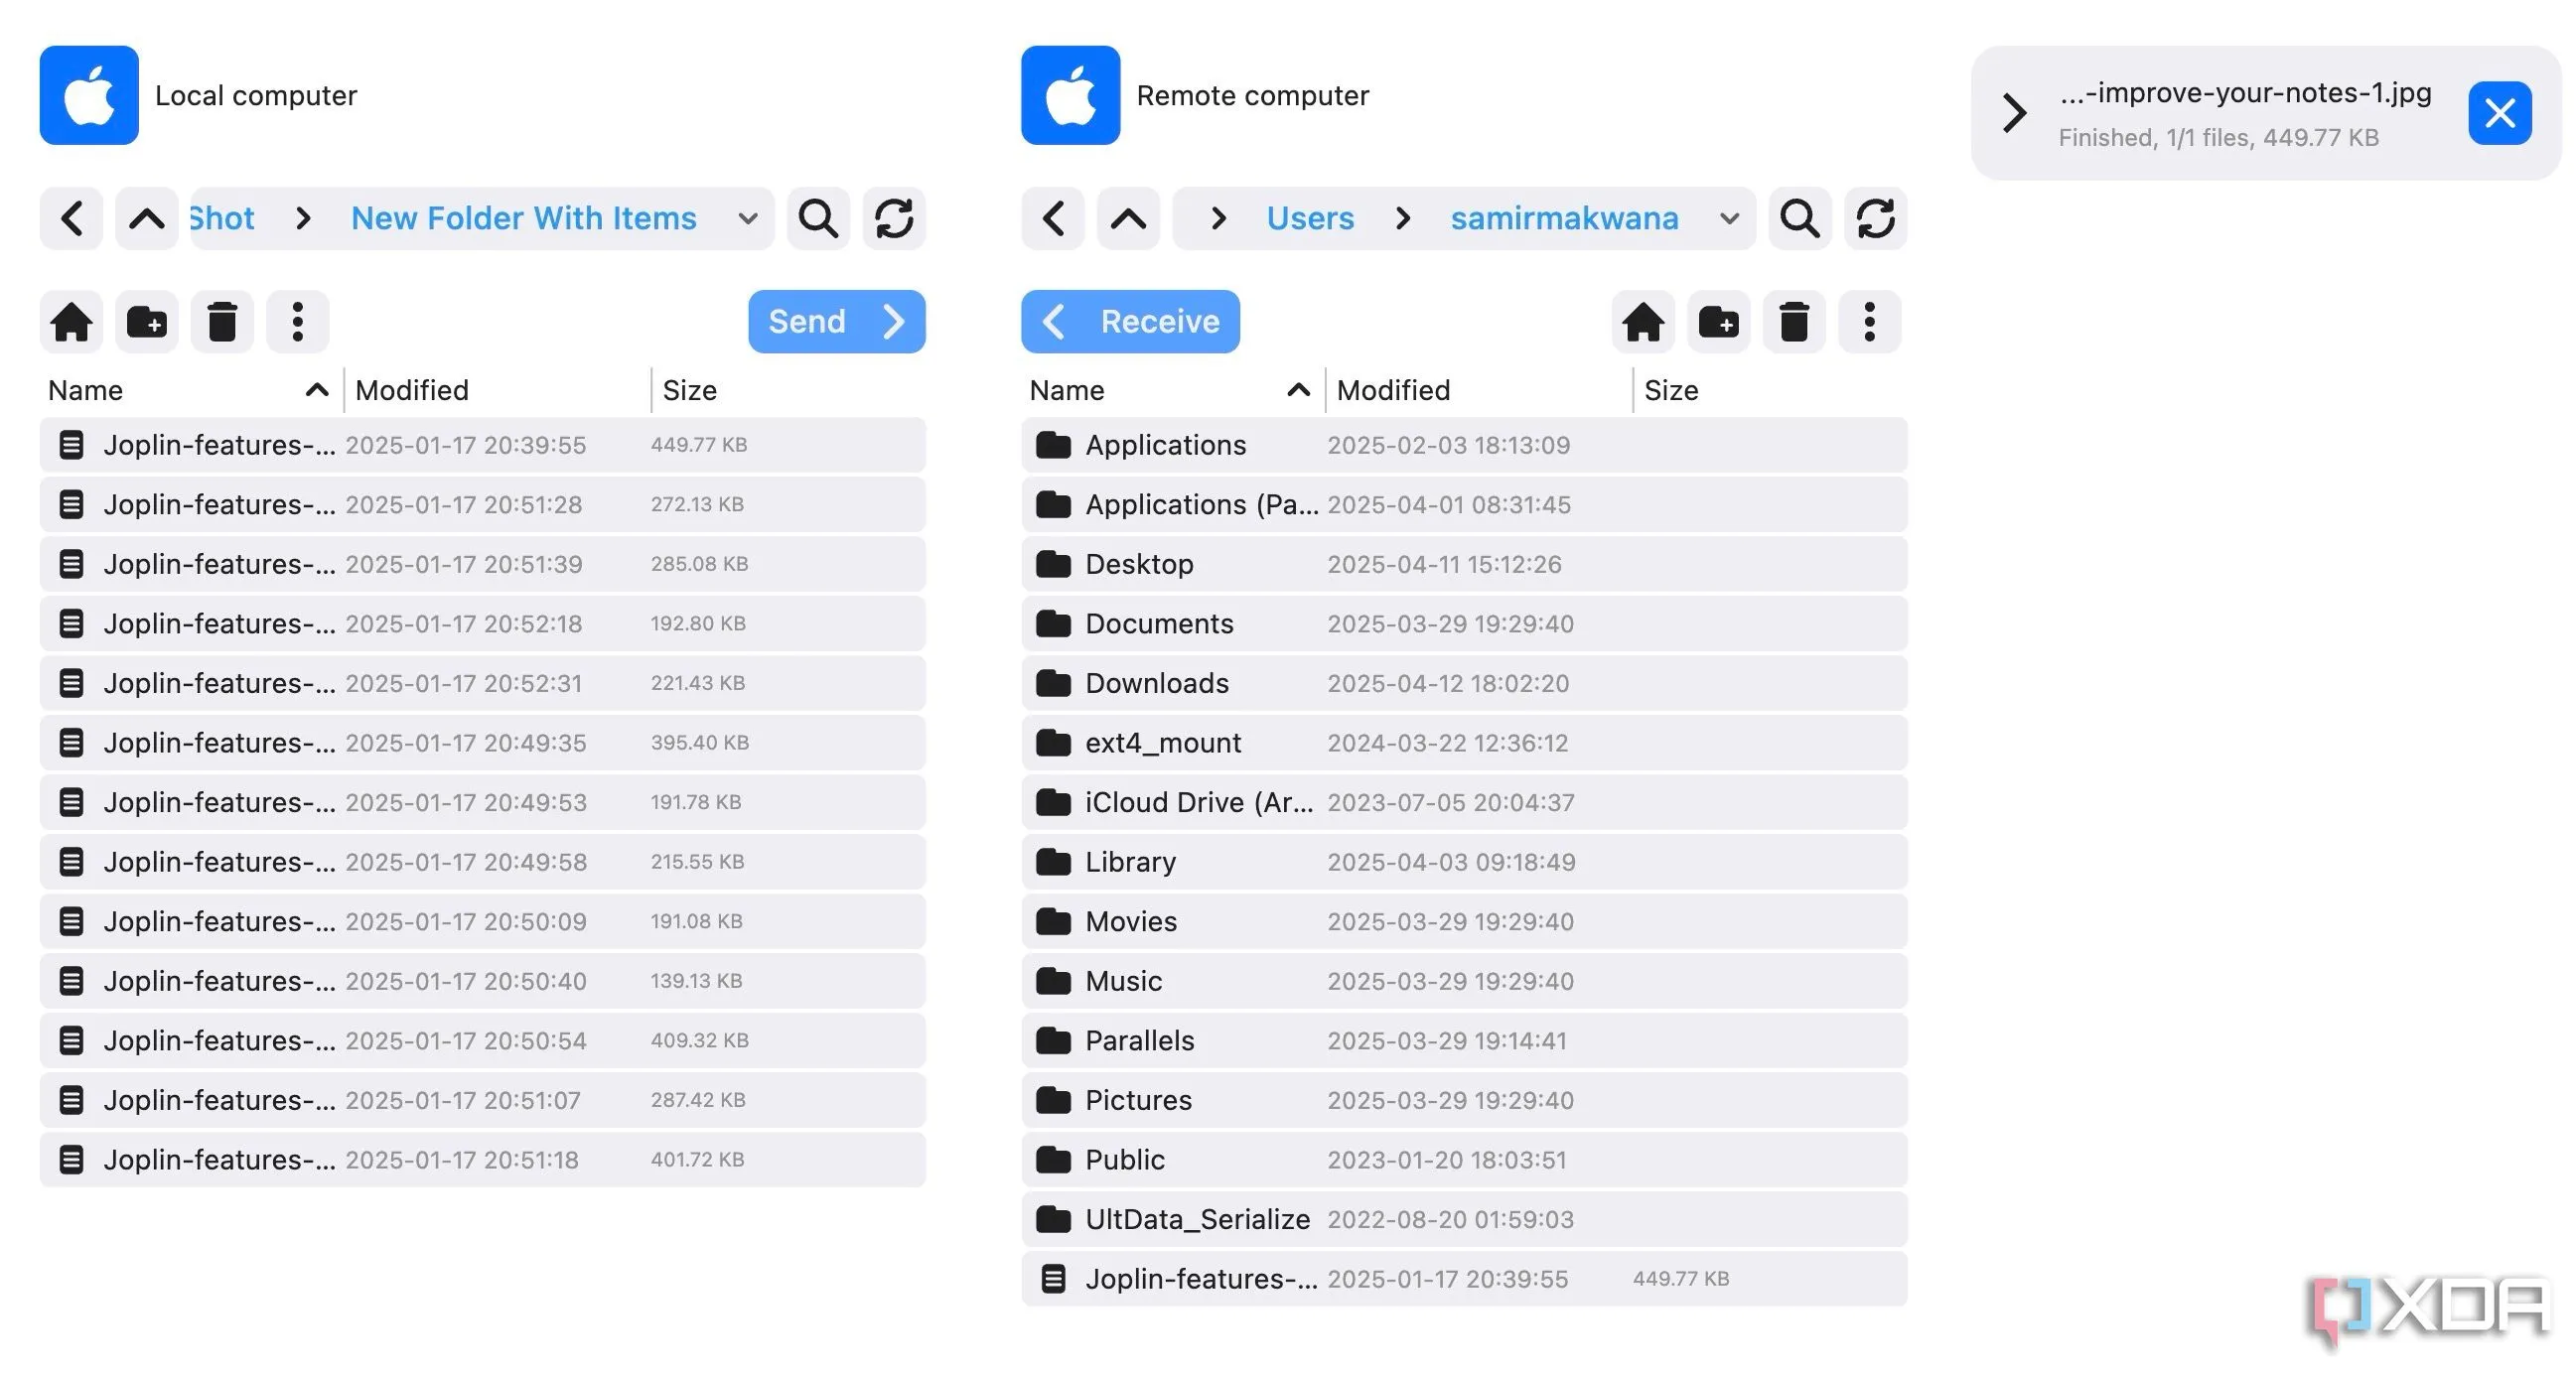Screen dimensions: 2576x1376
Task: Click the Send button
Action: pyautogui.click(x=837, y=322)
